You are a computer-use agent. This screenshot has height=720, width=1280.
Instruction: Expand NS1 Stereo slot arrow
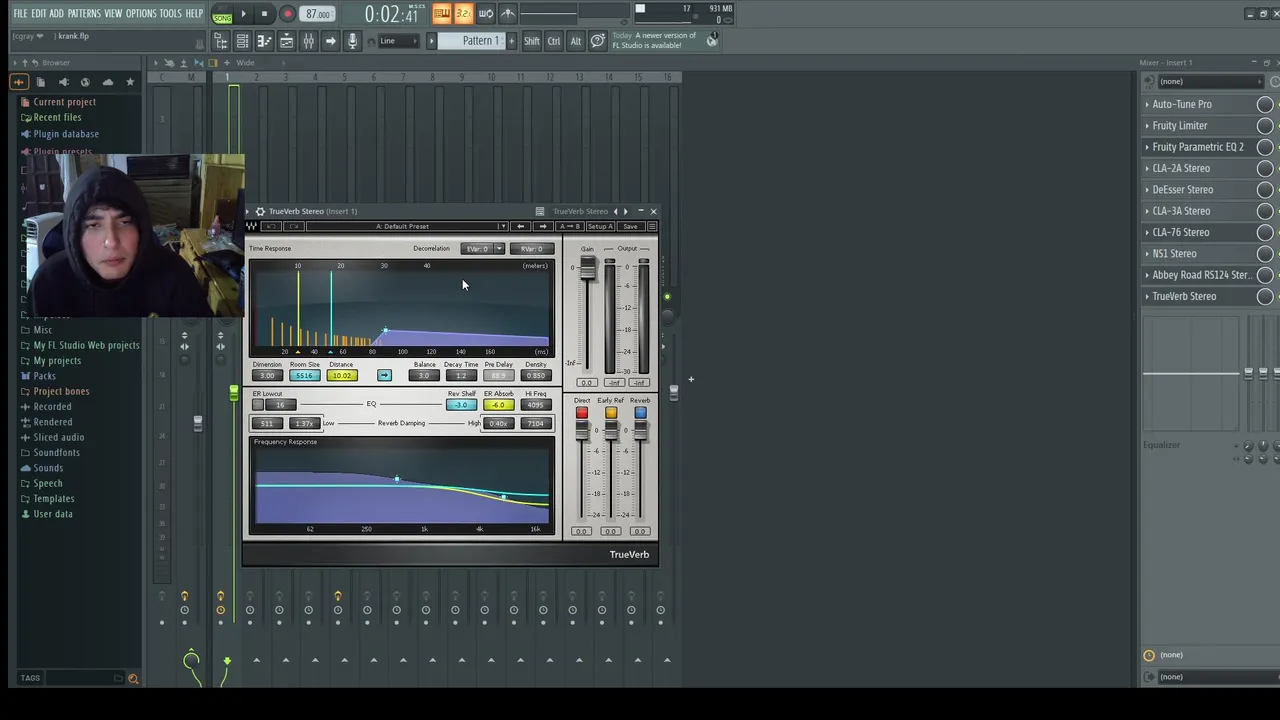tap(1147, 254)
